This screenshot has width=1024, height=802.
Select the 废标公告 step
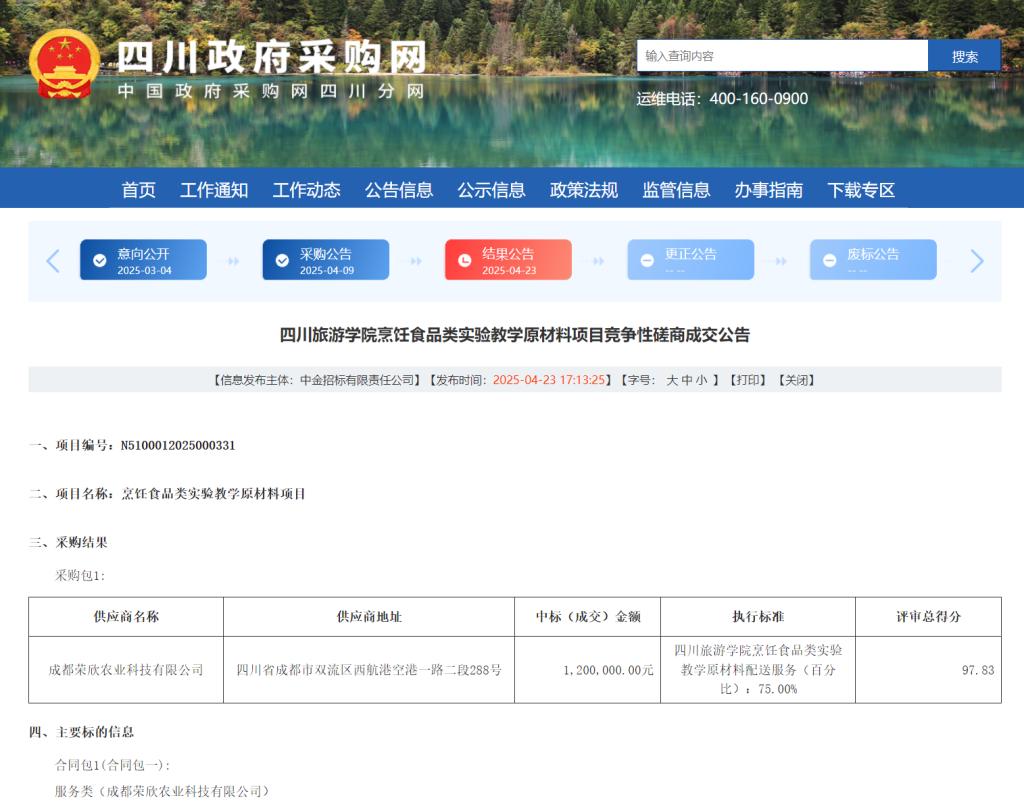873,260
